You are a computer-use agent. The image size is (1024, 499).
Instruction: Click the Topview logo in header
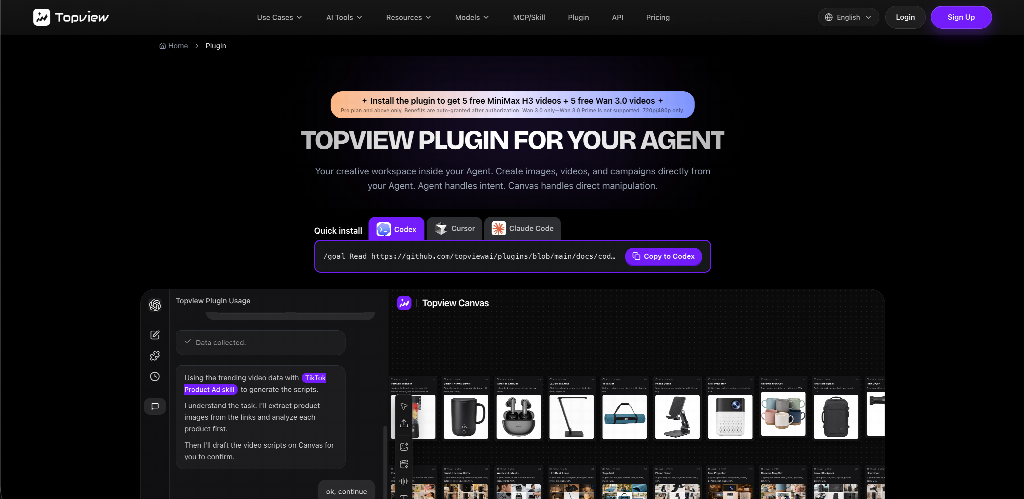[71, 18]
